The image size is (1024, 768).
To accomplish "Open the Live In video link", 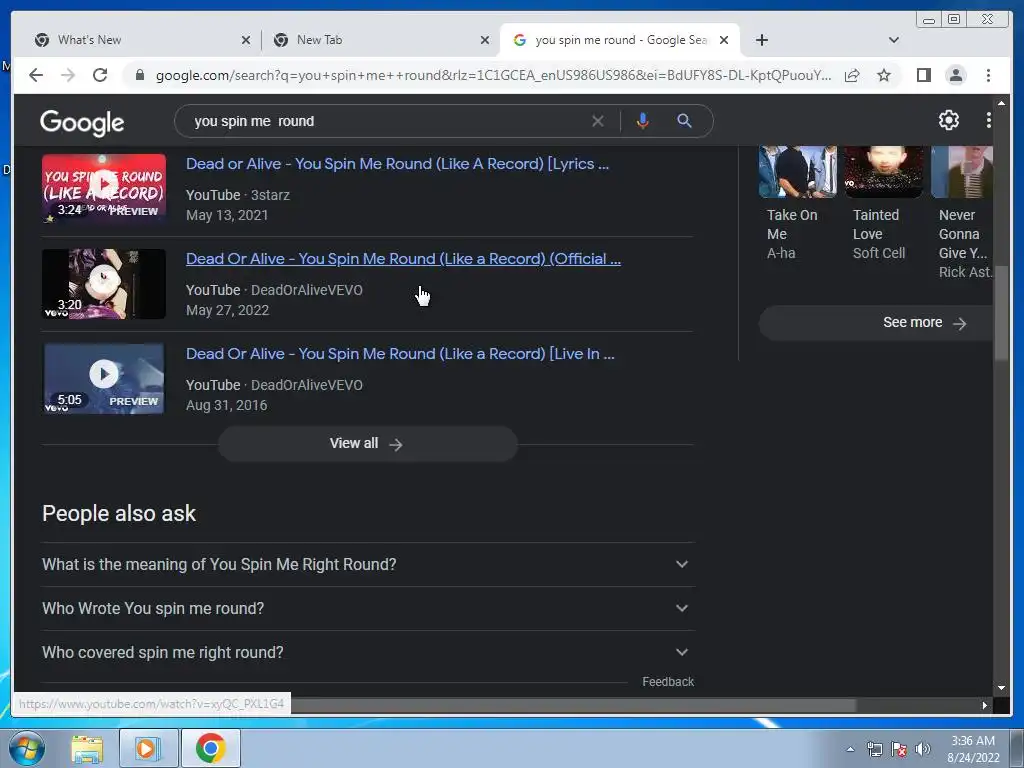I will (x=400, y=353).
